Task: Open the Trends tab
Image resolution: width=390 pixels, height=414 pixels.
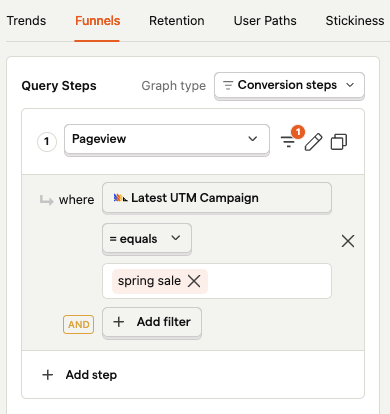Action: (26, 21)
